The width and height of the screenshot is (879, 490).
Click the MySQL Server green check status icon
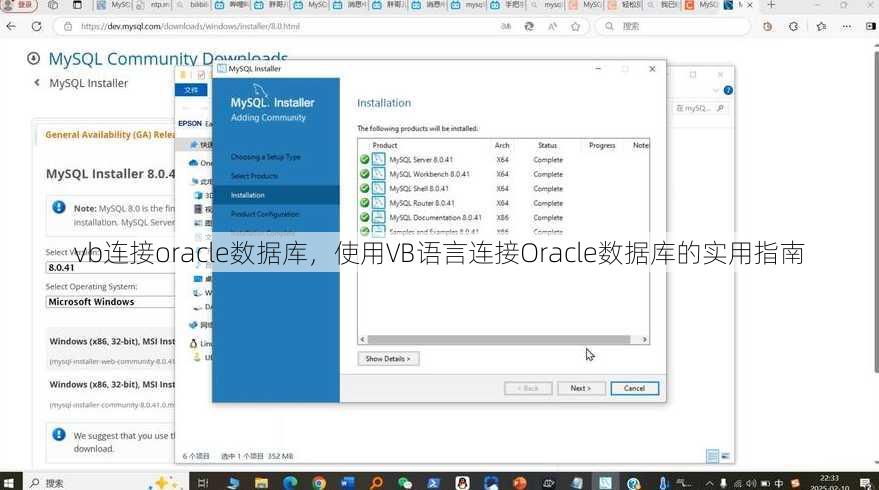click(x=364, y=159)
